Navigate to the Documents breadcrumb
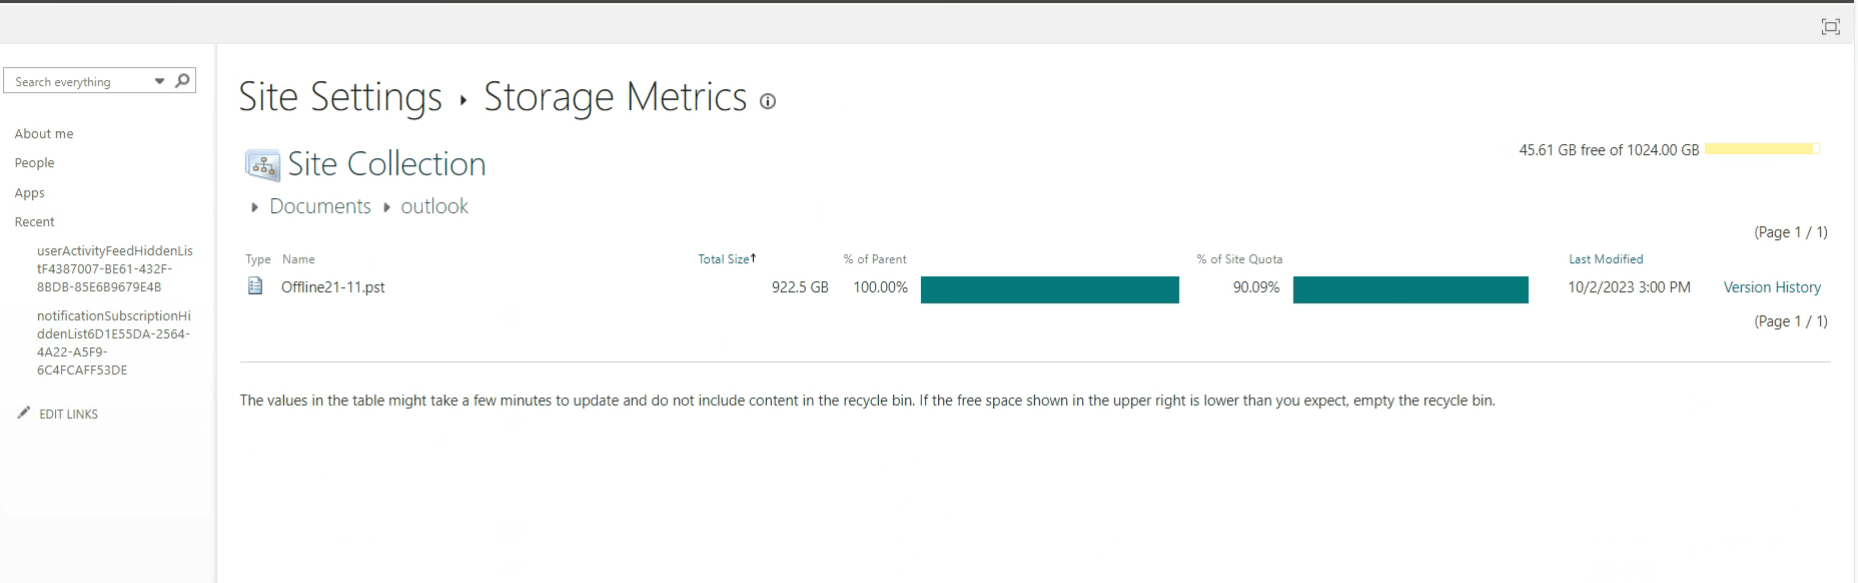 point(320,207)
